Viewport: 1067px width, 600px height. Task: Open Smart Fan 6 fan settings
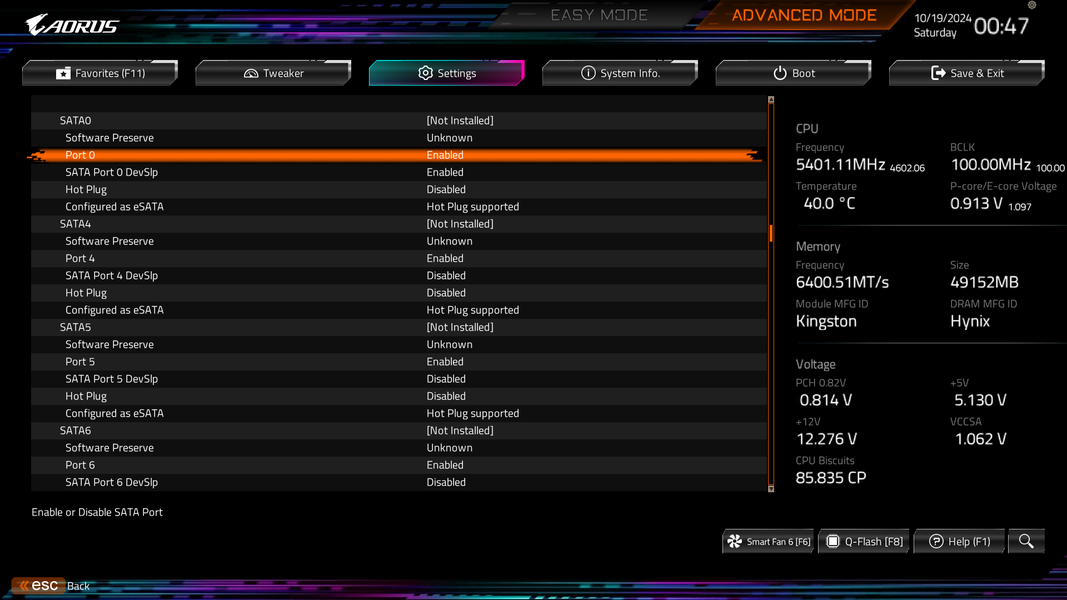coord(768,541)
